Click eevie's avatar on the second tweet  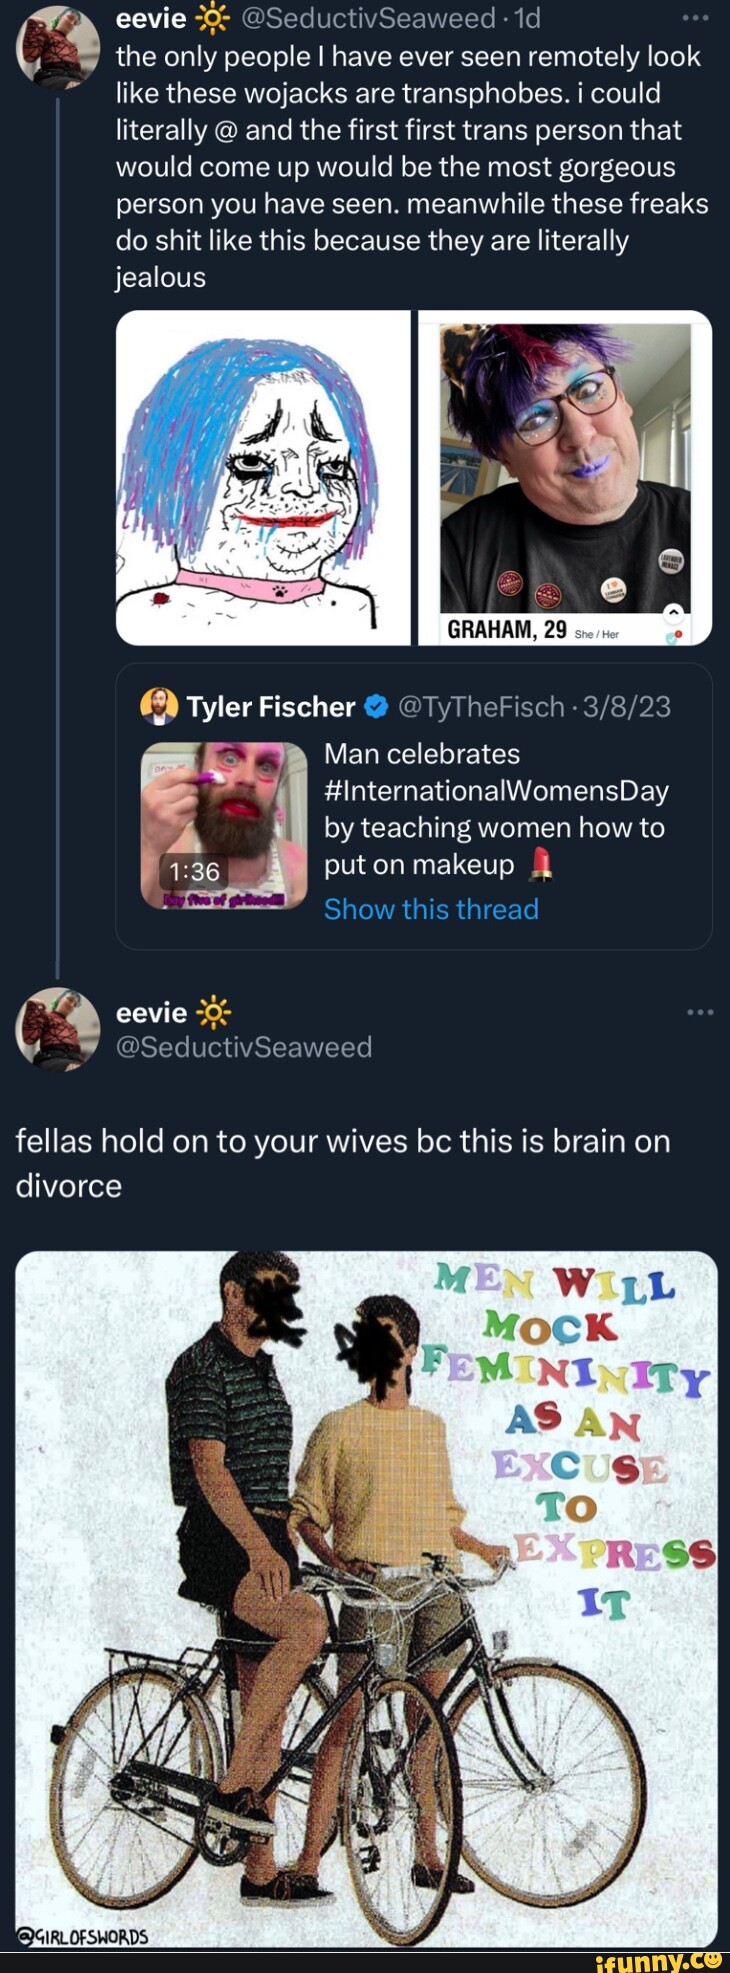(x=58, y=1029)
